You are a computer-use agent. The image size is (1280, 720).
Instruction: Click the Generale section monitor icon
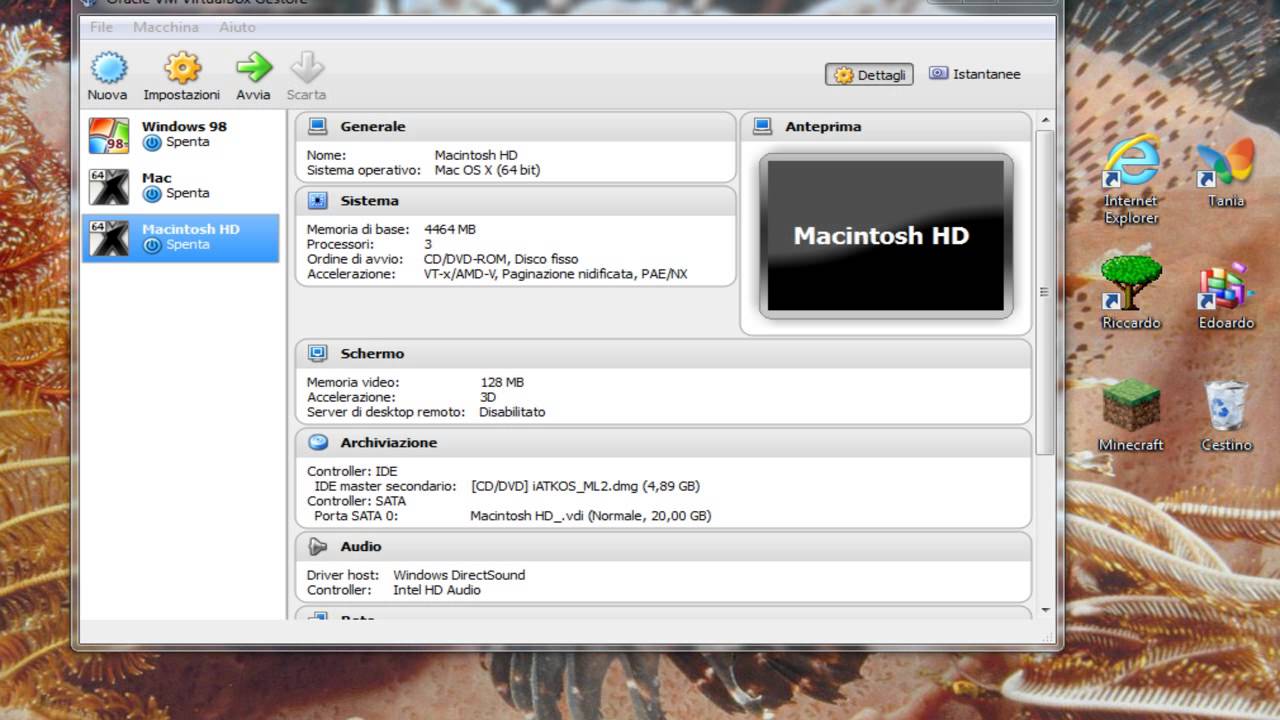pyautogui.click(x=318, y=126)
